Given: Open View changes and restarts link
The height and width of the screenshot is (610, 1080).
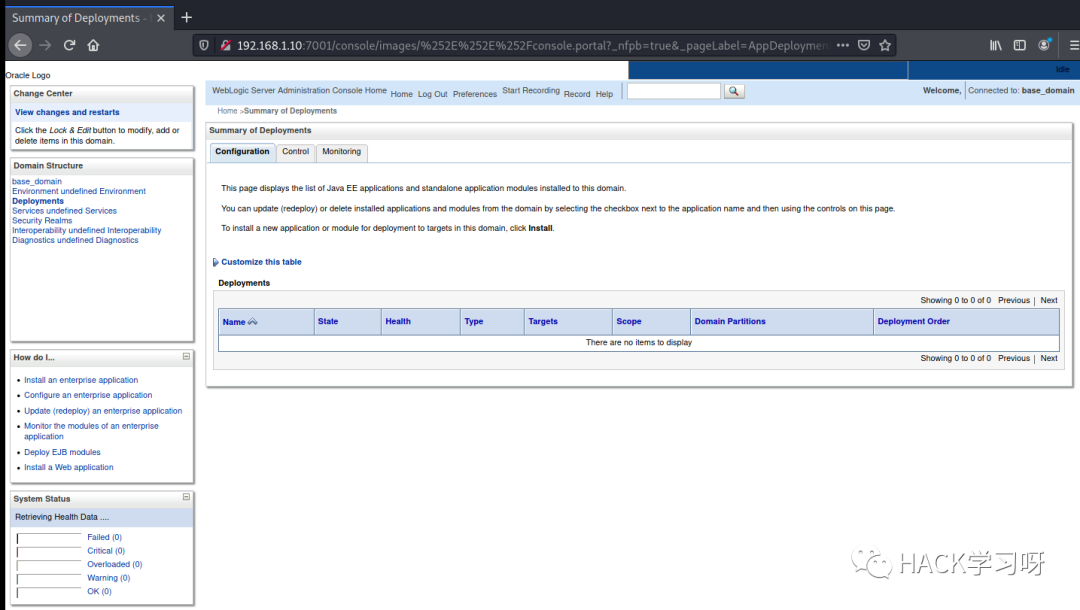Looking at the screenshot, I should point(68,112).
